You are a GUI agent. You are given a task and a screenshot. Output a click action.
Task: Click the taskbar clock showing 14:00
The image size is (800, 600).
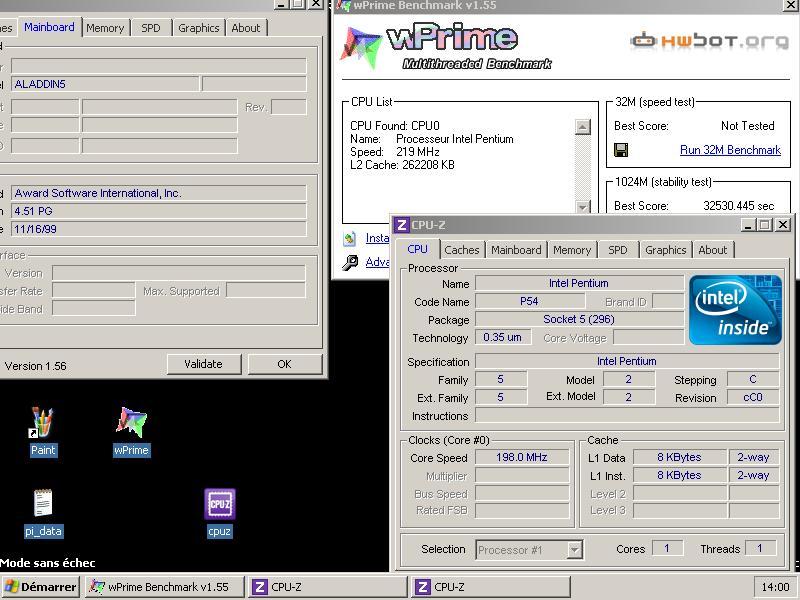pos(775,587)
